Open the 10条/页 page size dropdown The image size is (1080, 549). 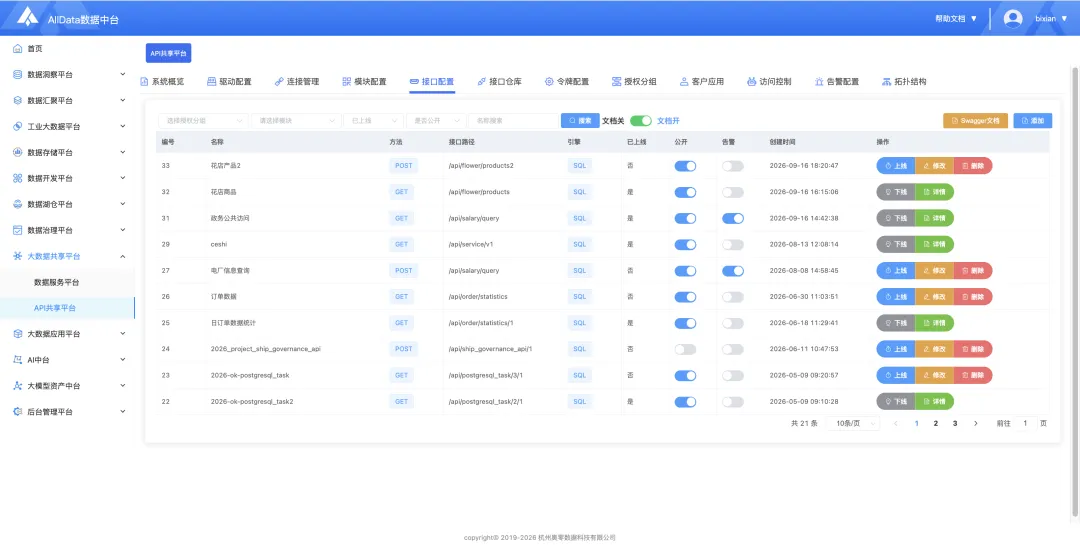(x=853, y=424)
